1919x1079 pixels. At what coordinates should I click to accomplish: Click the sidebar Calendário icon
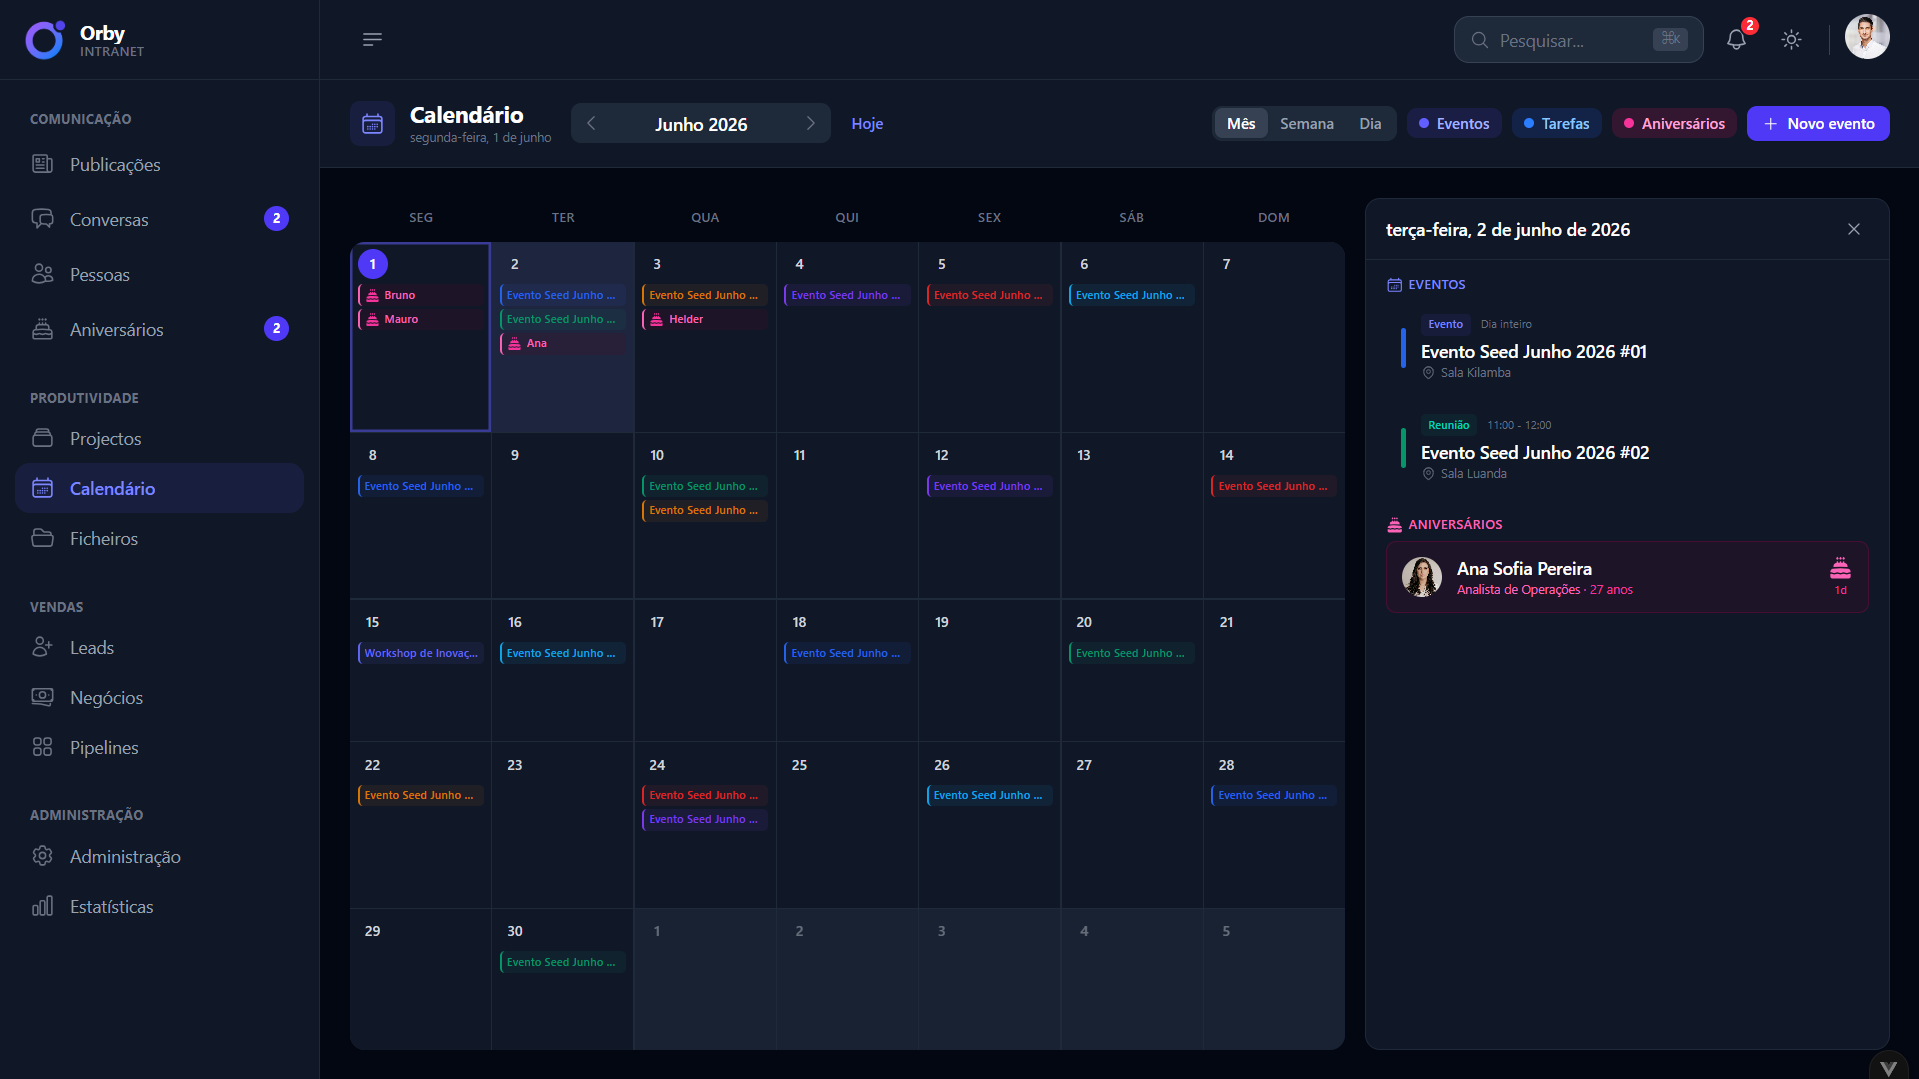coord(42,488)
